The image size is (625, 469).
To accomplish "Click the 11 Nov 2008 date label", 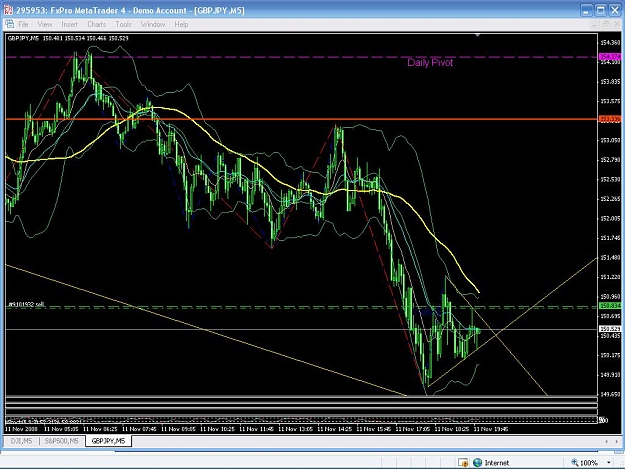I will tap(22, 429).
